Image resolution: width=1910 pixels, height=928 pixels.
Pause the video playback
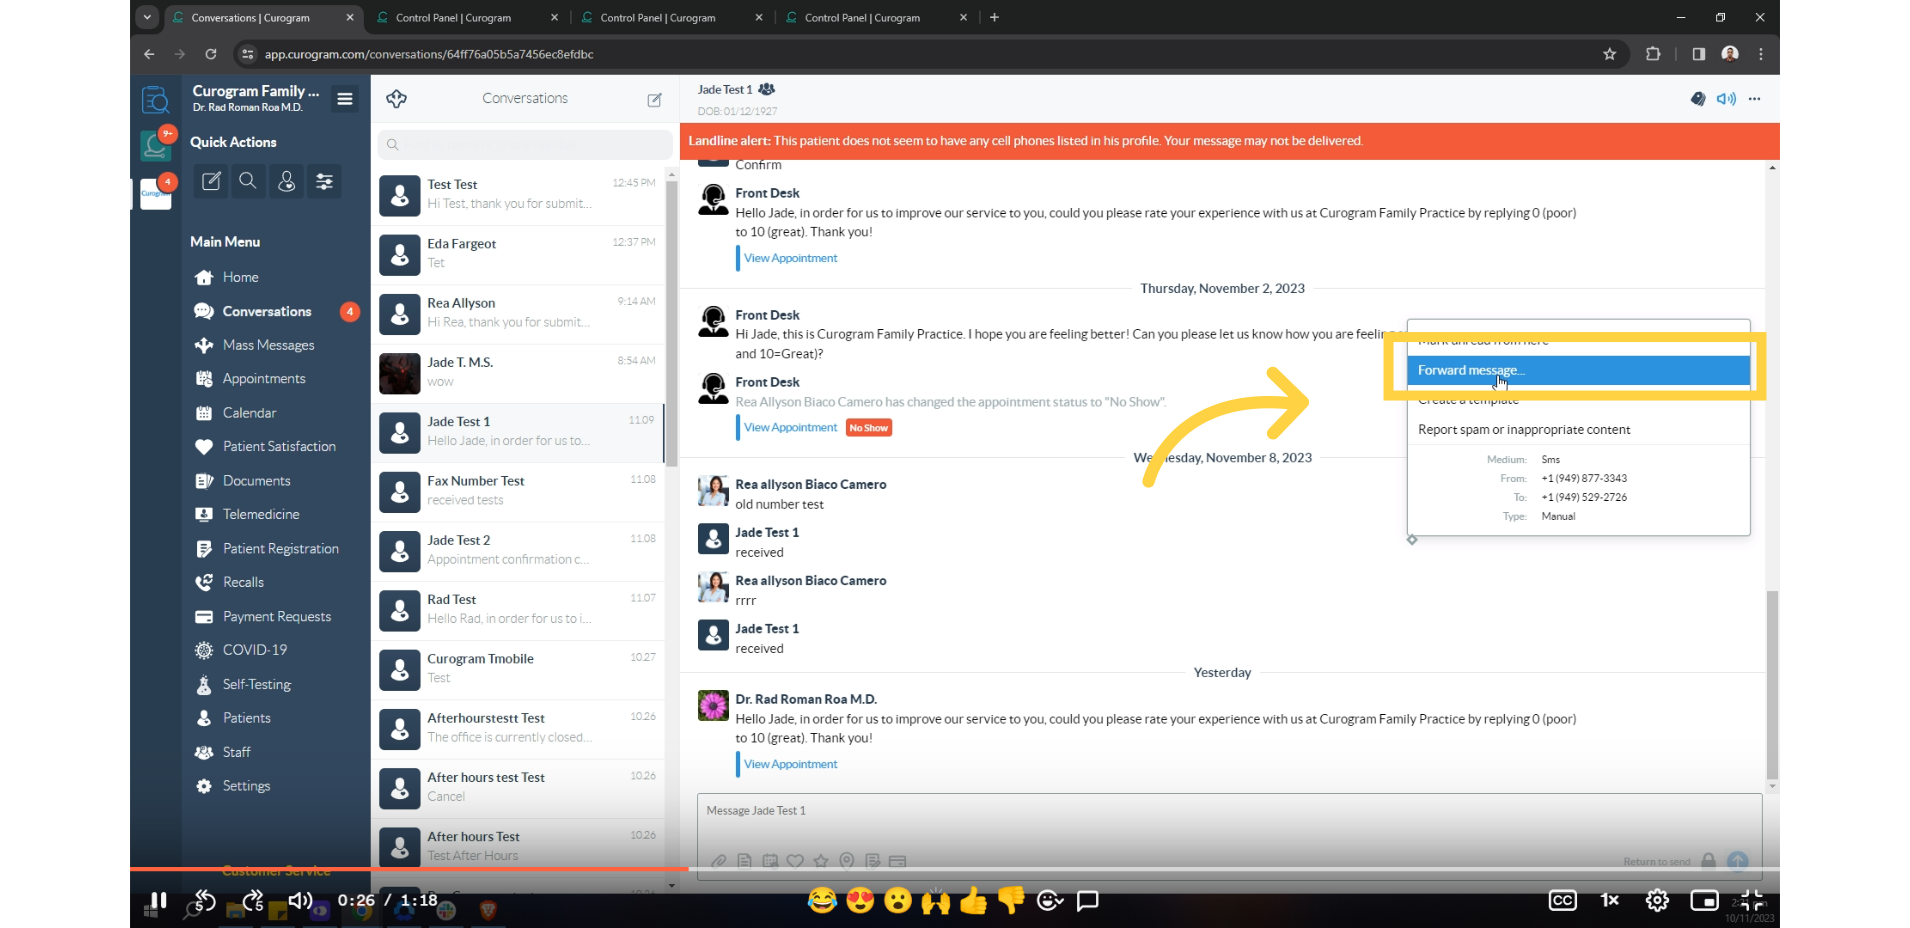click(159, 900)
